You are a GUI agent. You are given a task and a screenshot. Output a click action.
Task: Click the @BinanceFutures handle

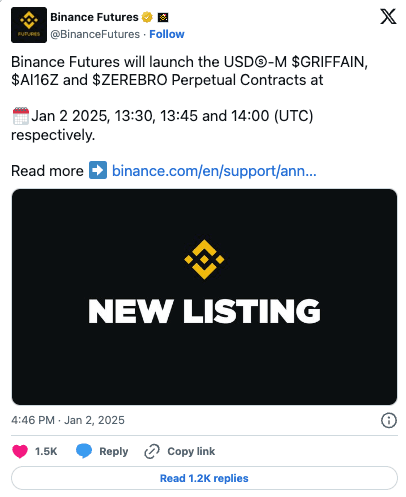(95, 34)
